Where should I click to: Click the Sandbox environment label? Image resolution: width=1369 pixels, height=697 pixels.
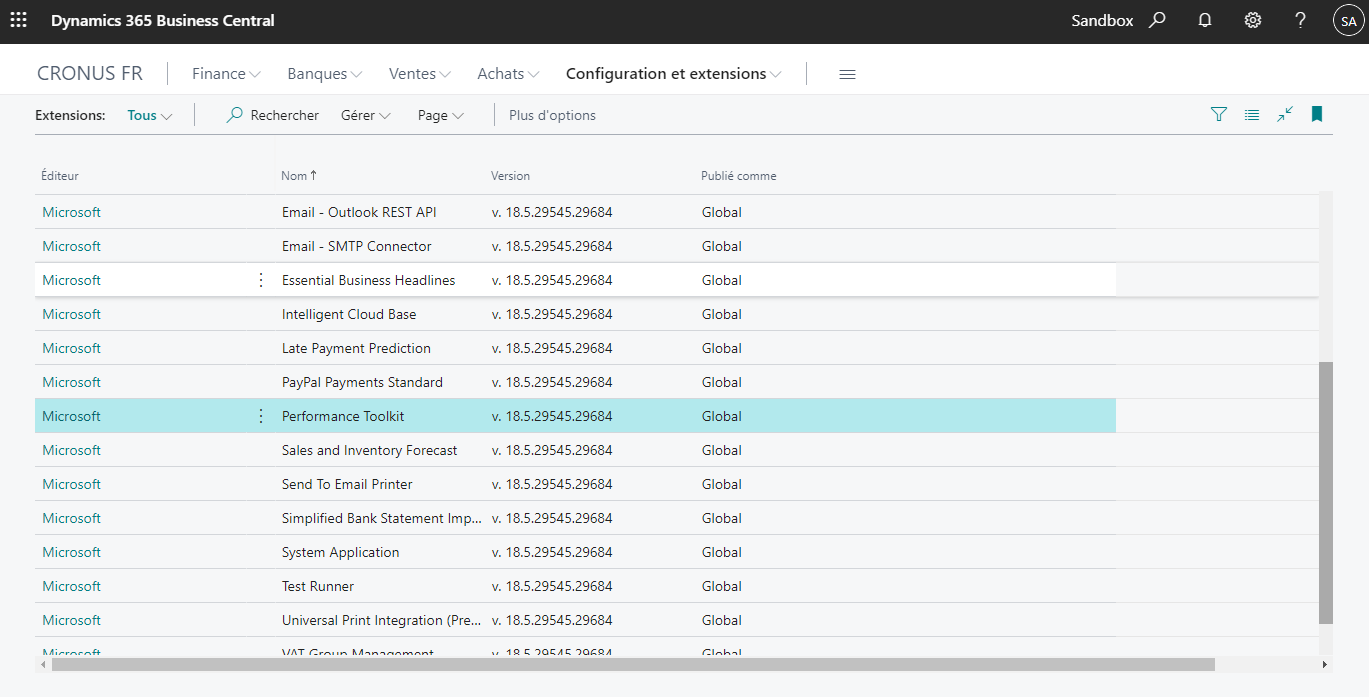pyautogui.click(x=1102, y=20)
